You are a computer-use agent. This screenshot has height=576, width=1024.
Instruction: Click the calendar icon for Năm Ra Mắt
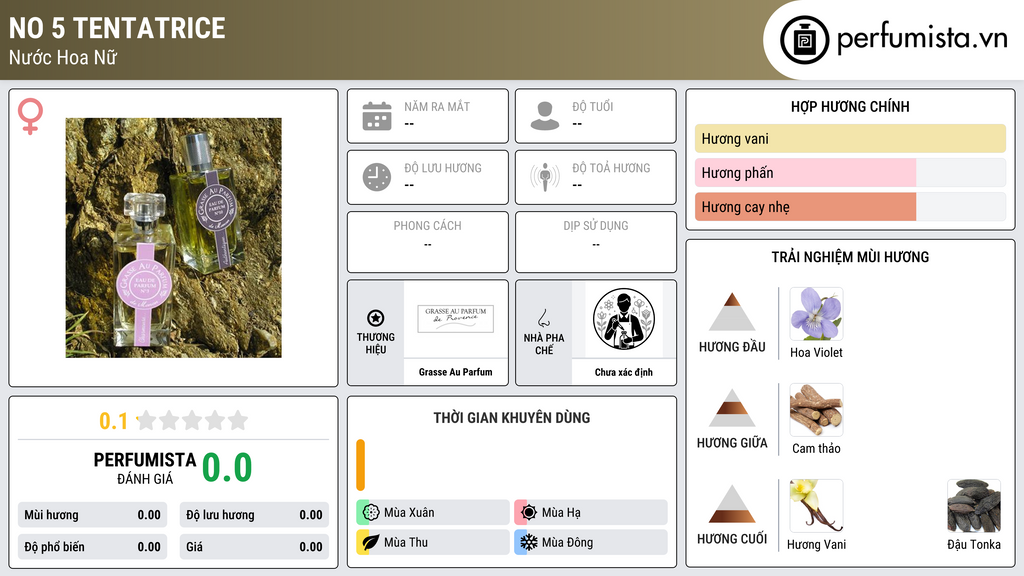pyautogui.click(x=377, y=116)
